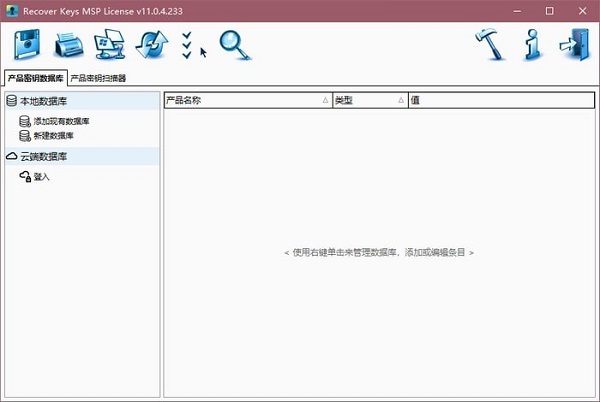Click the exit door icon

tap(574, 44)
